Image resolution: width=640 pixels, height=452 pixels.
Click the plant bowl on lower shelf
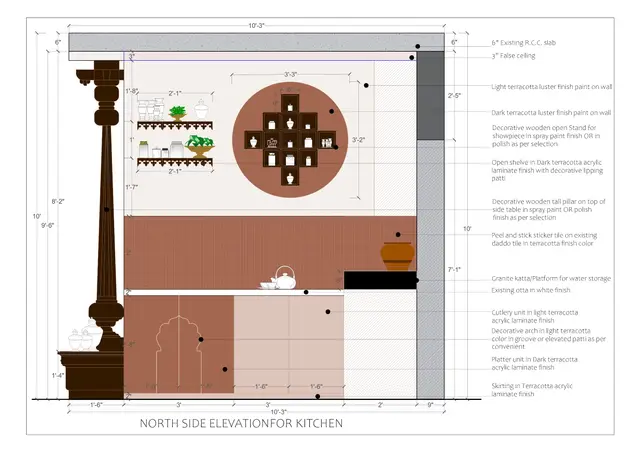coord(200,147)
